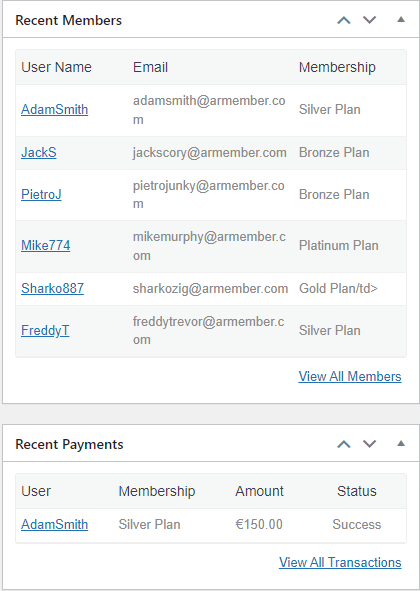Open JackS member profile link

tap(38, 153)
